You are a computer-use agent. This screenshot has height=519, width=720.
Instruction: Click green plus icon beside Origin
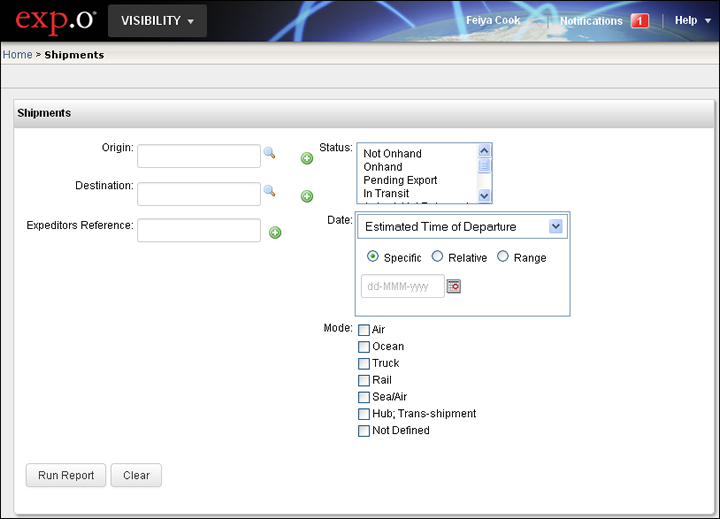coord(307,158)
